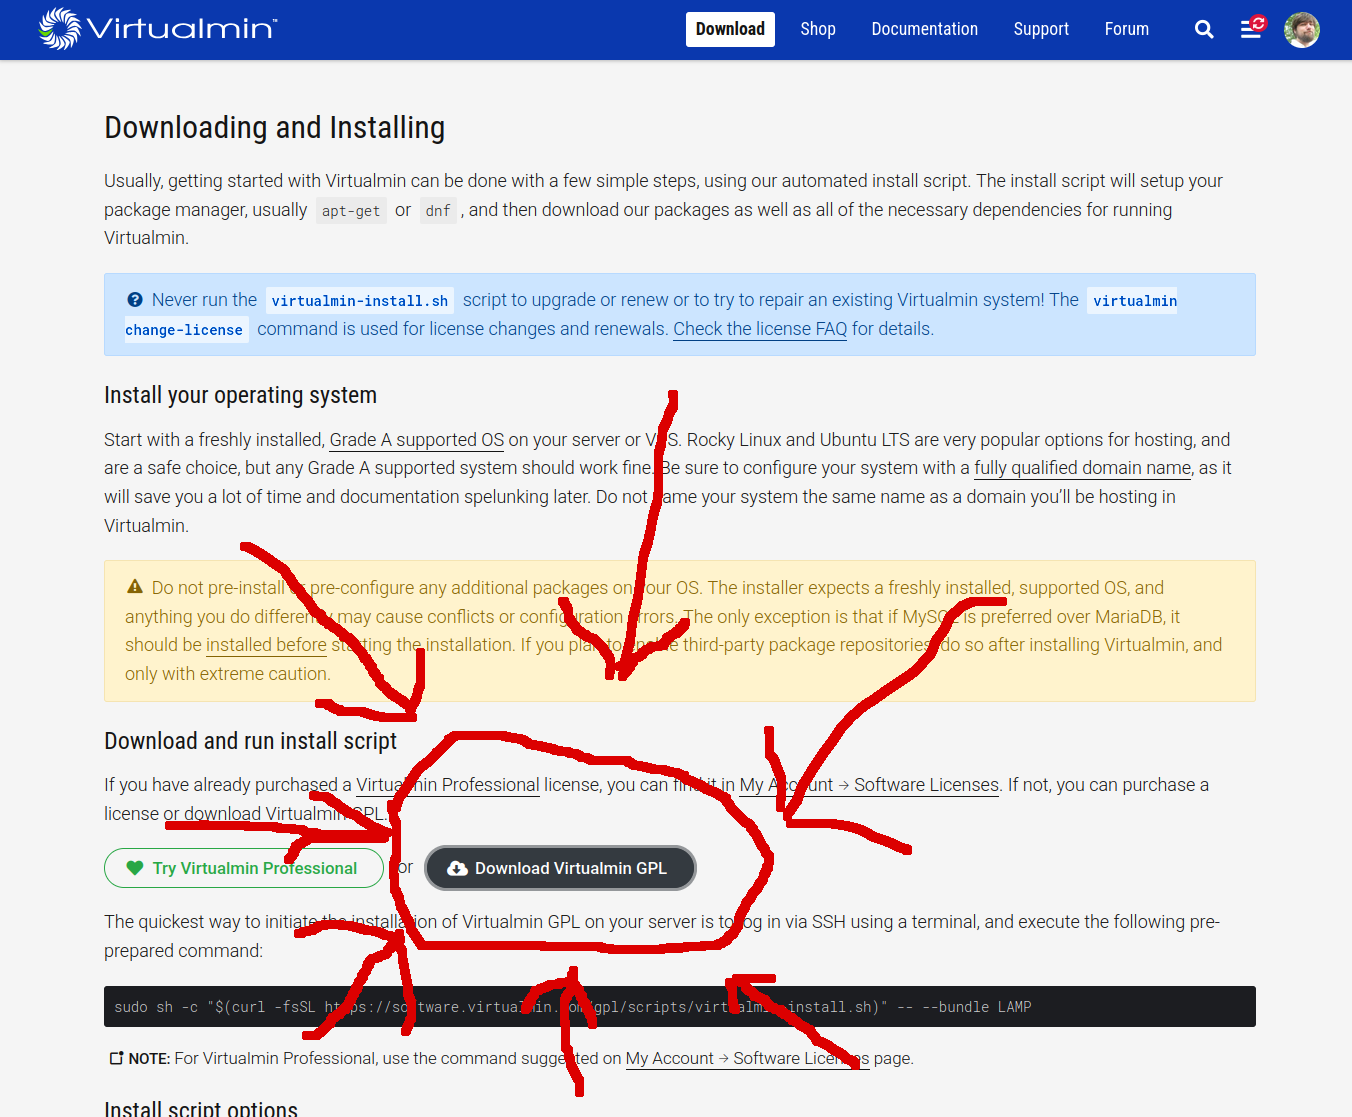Open the user avatar profile
Viewport: 1352px width, 1117px height.
[1302, 30]
